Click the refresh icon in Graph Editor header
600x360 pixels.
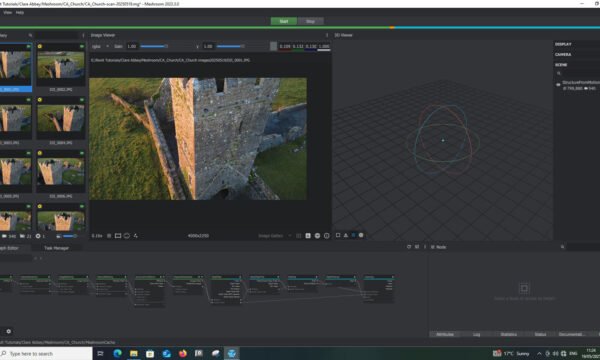coord(409,247)
